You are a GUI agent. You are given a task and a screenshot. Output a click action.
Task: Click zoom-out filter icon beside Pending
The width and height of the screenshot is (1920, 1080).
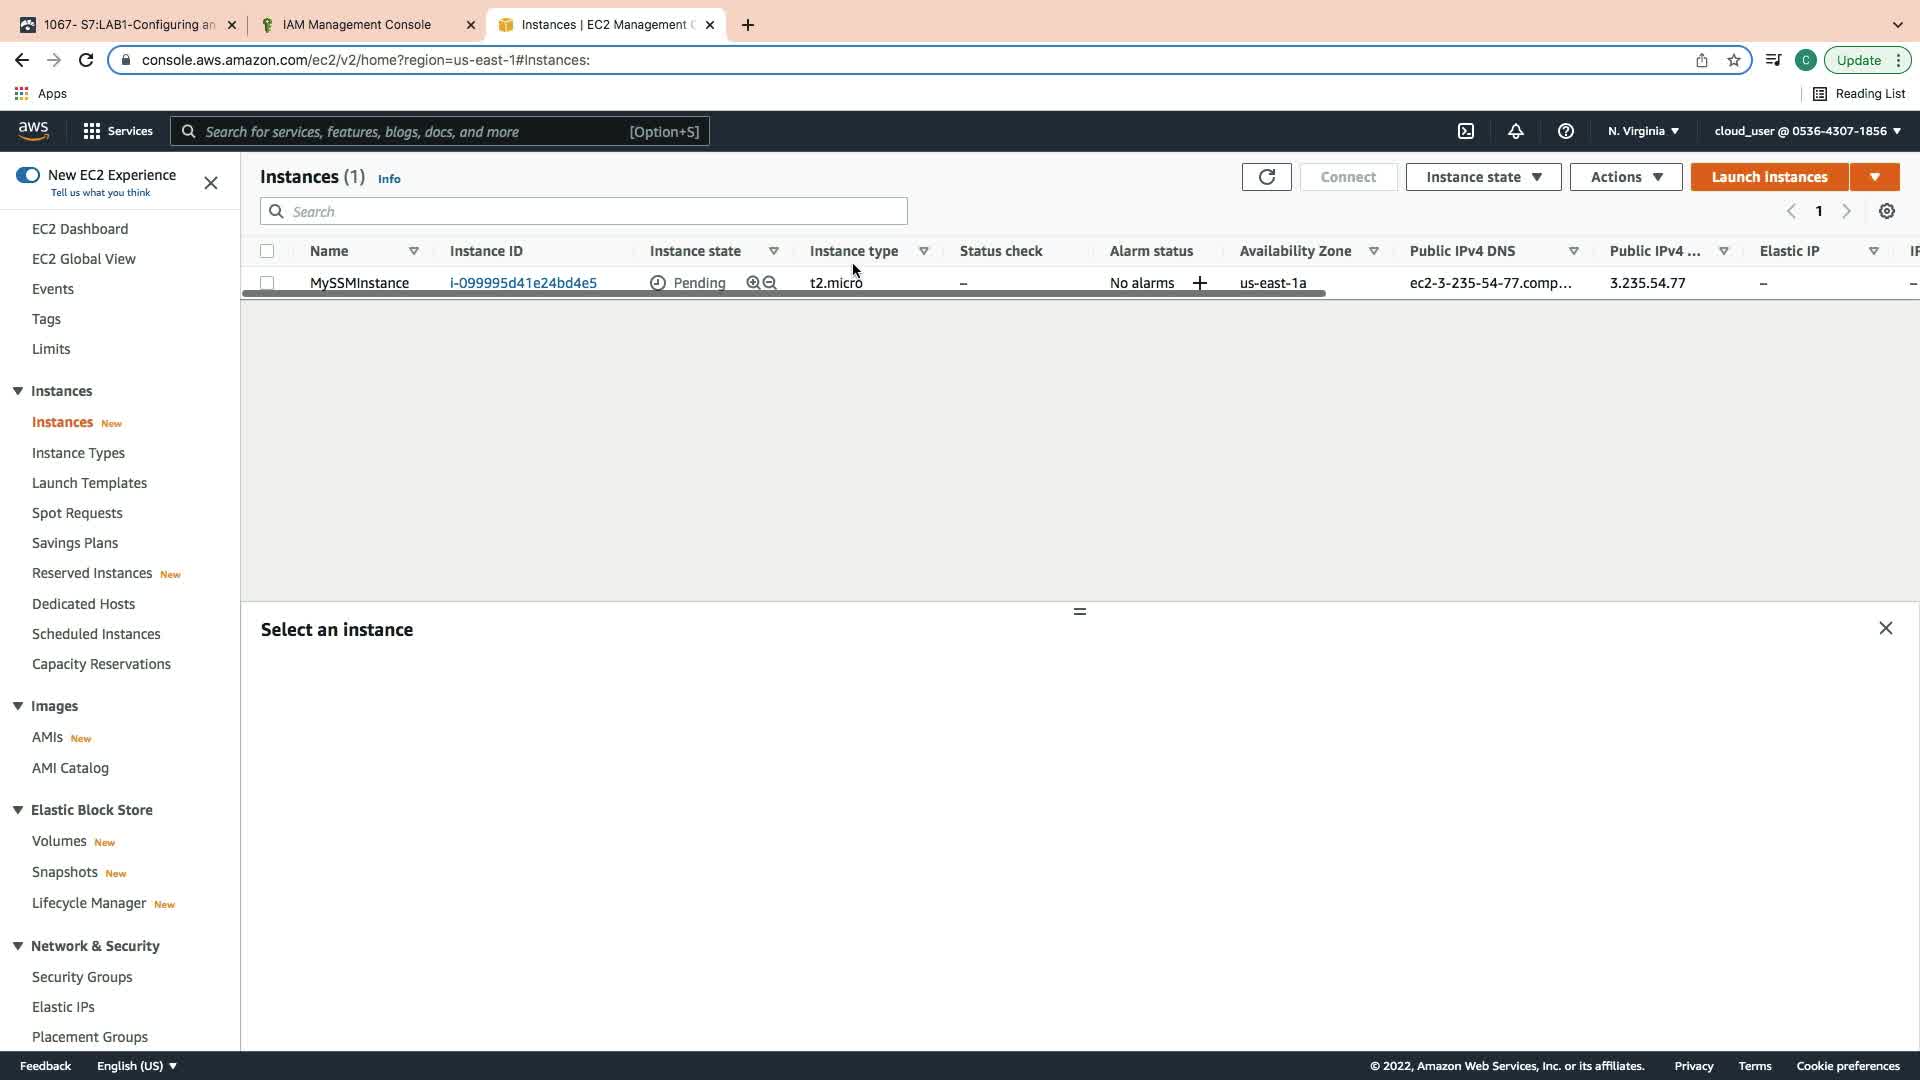770,283
